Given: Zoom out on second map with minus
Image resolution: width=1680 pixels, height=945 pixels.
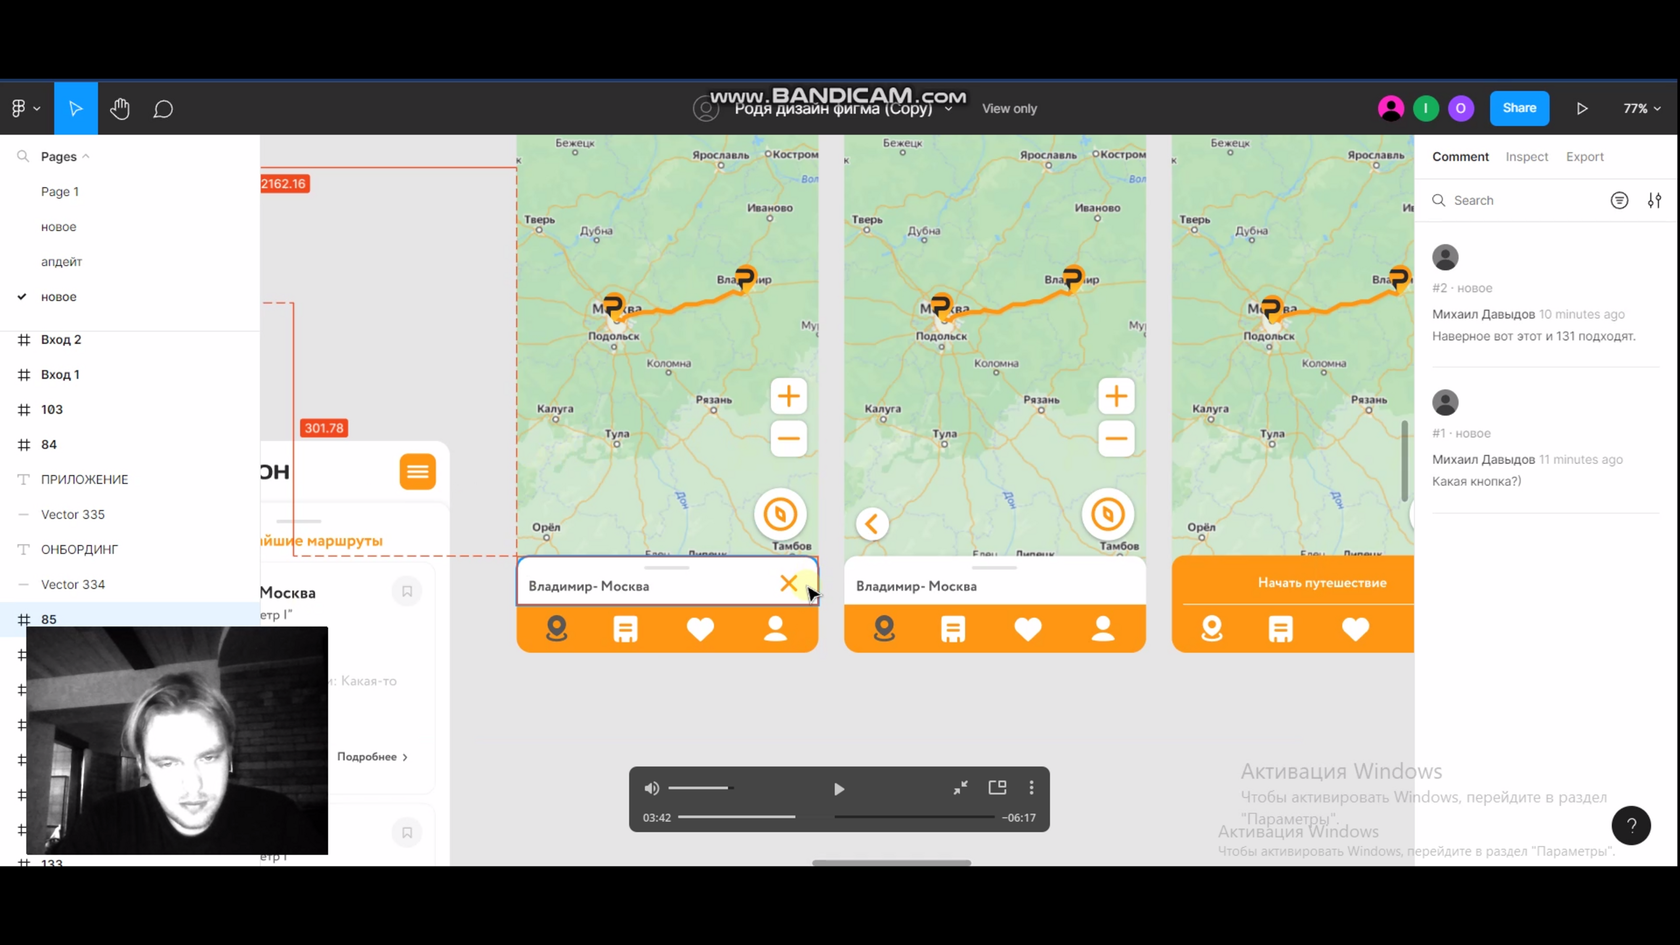Looking at the screenshot, I should pyautogui.click(x=1116, y=438).
